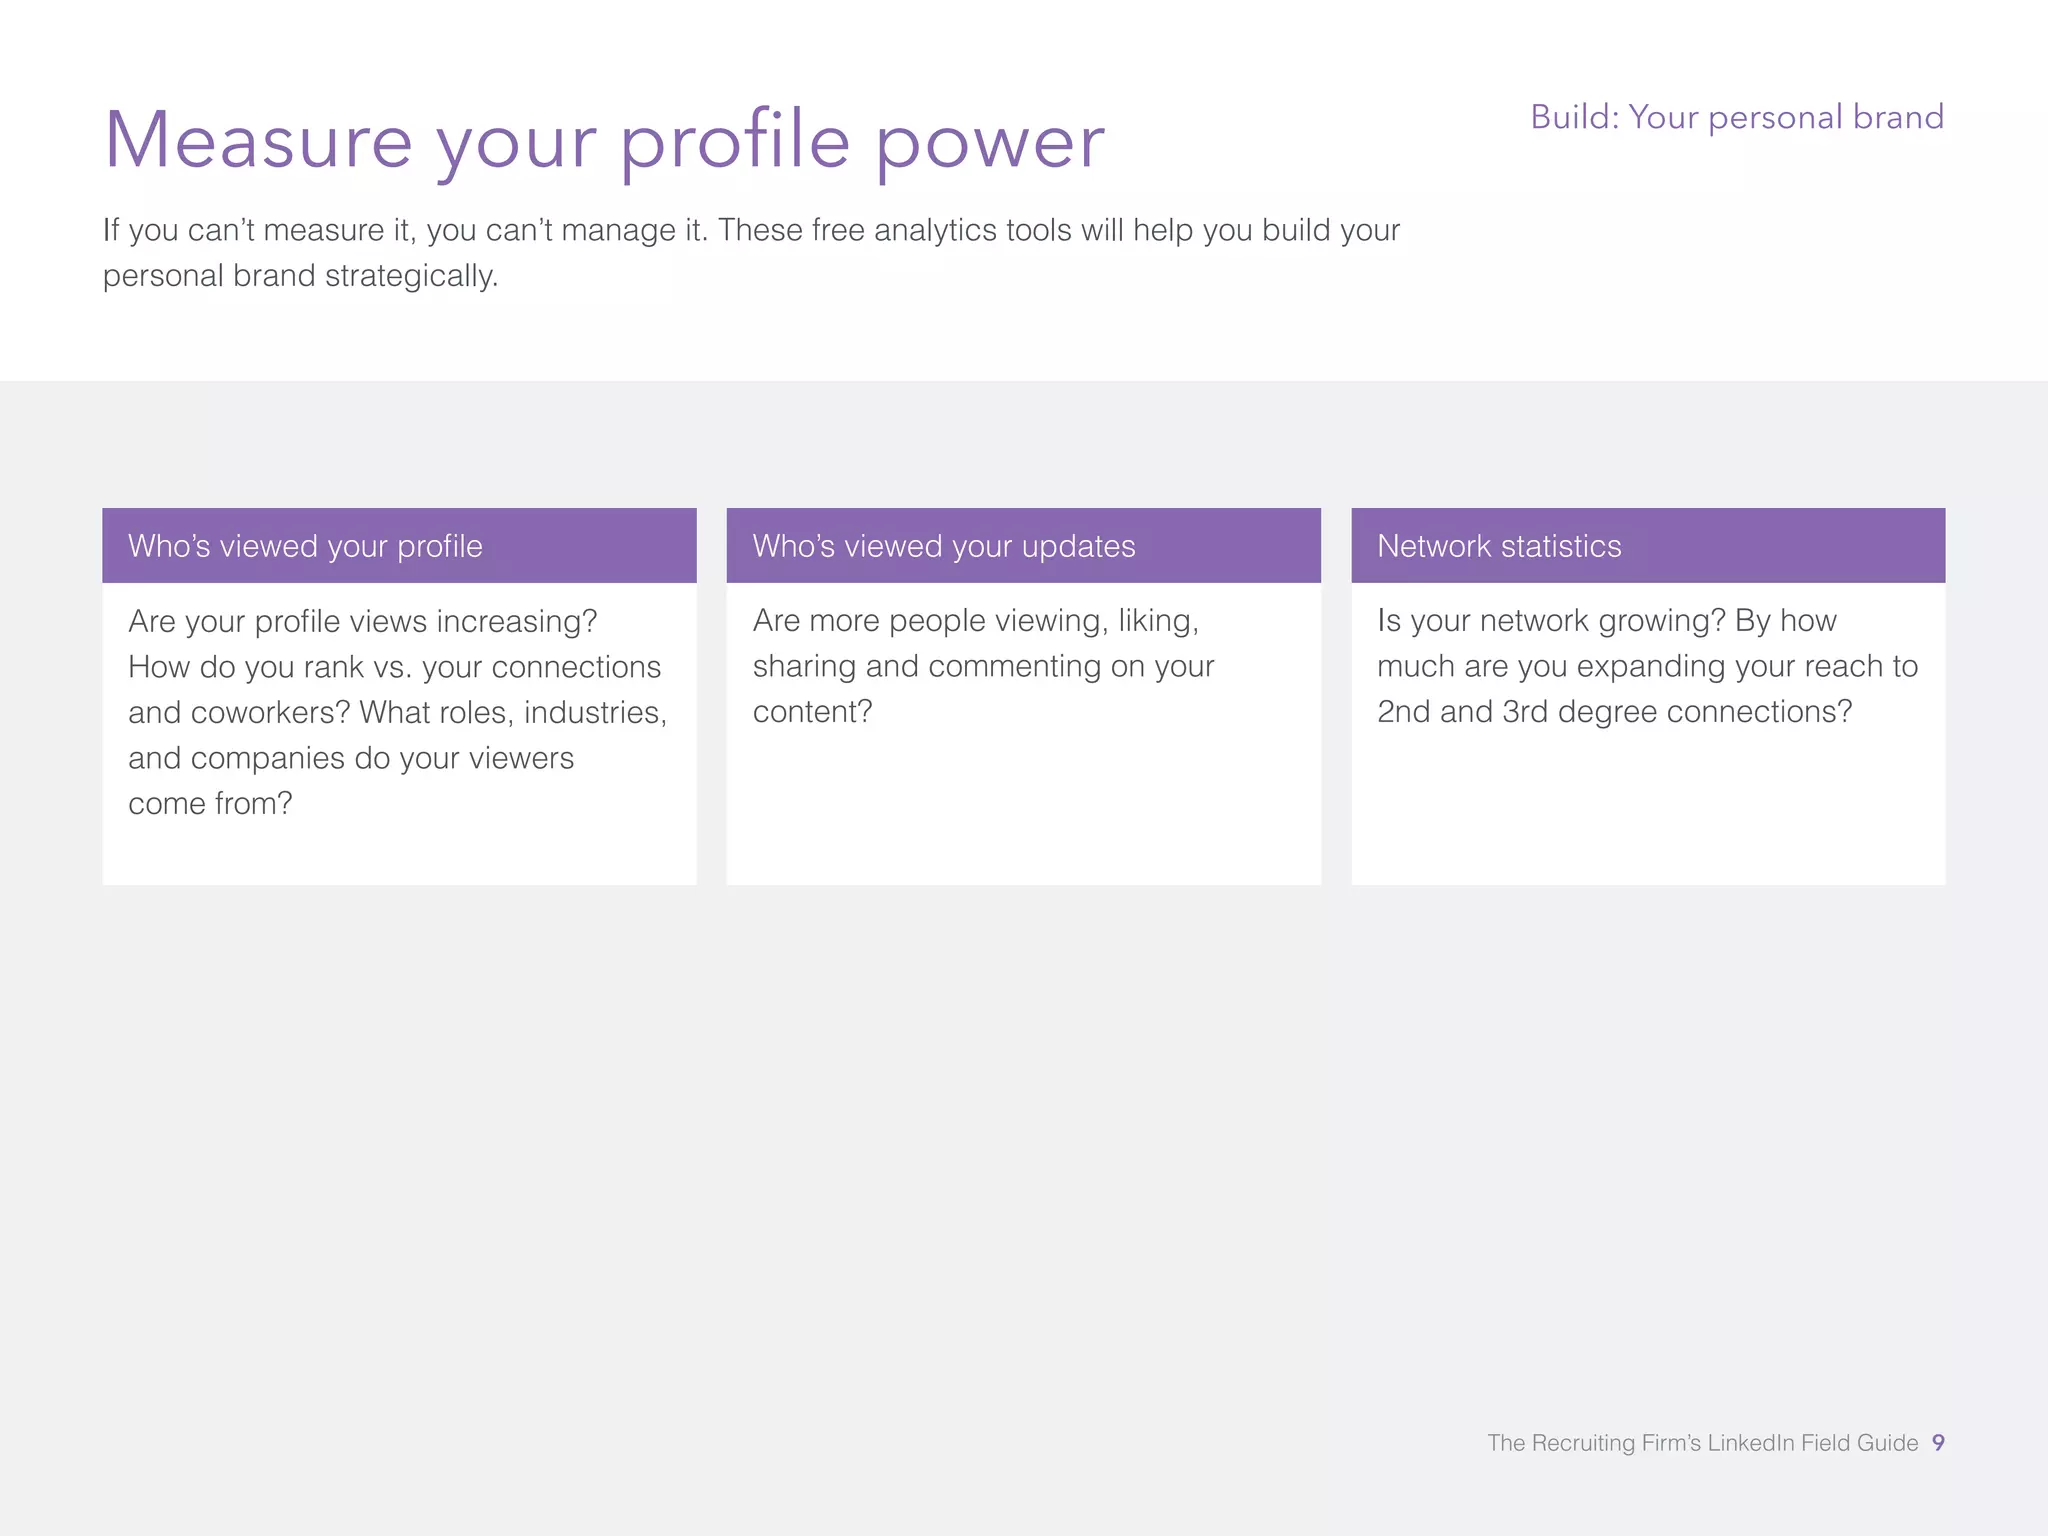Viewport: 2048px width, 1536px height.
Task: Click the 'Are your profile views increasing?' paragraph
Action: point(397,712)
